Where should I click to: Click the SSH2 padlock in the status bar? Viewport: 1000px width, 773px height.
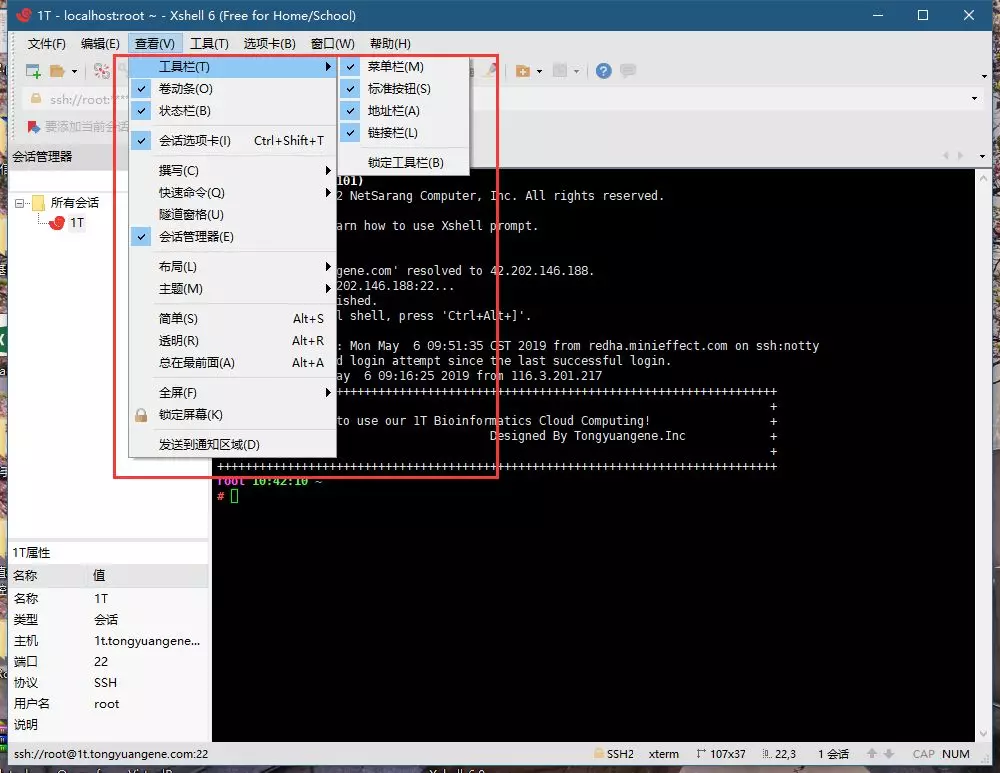tap(601, 753)
